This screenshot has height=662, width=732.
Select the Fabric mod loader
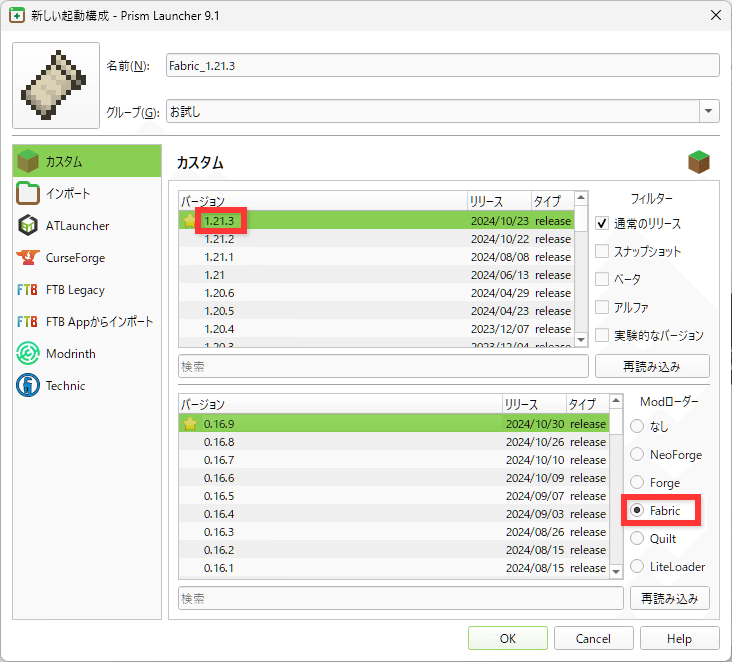click(637, 510)
